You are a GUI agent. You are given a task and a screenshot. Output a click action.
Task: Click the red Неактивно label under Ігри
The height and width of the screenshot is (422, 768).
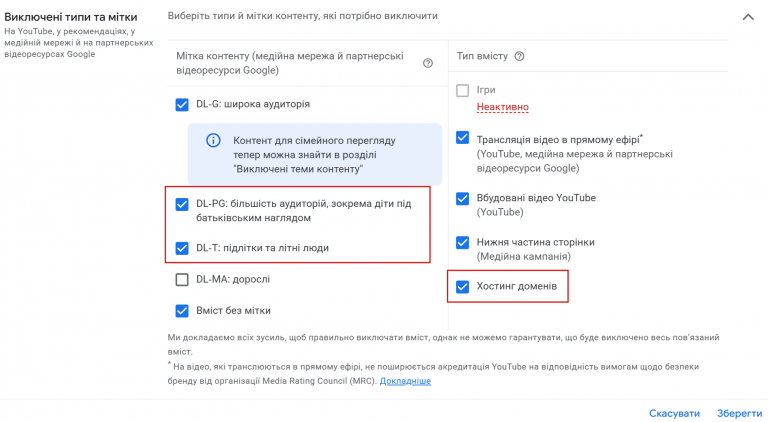[503, 107]
